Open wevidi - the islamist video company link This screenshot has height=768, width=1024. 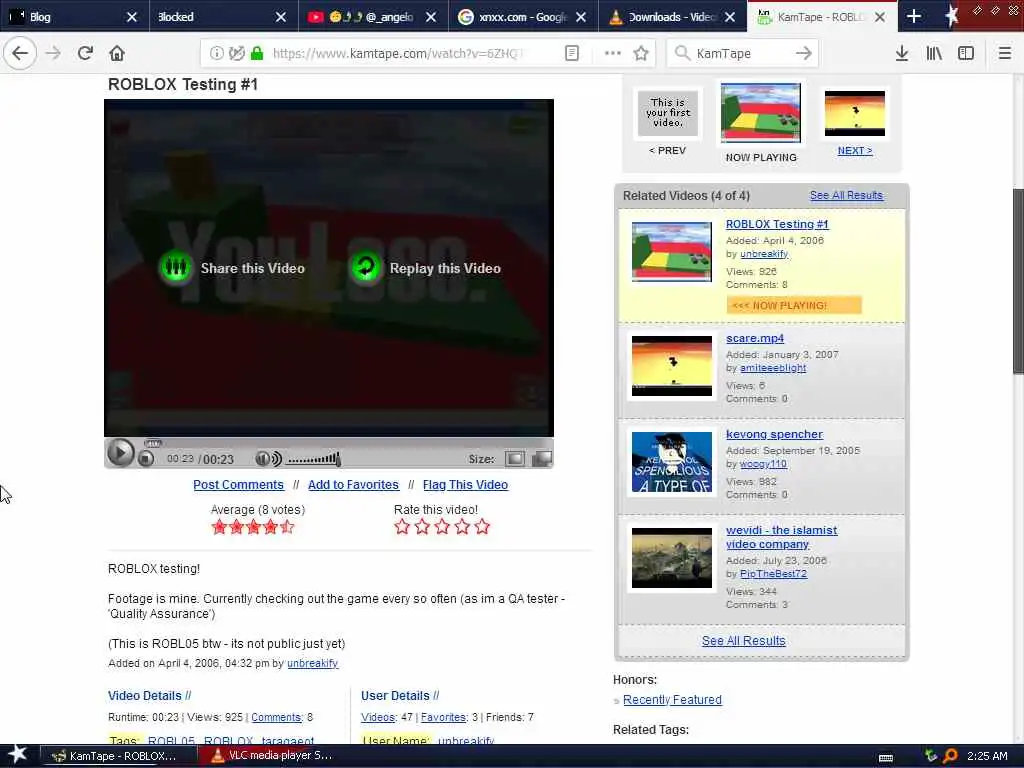781,537
